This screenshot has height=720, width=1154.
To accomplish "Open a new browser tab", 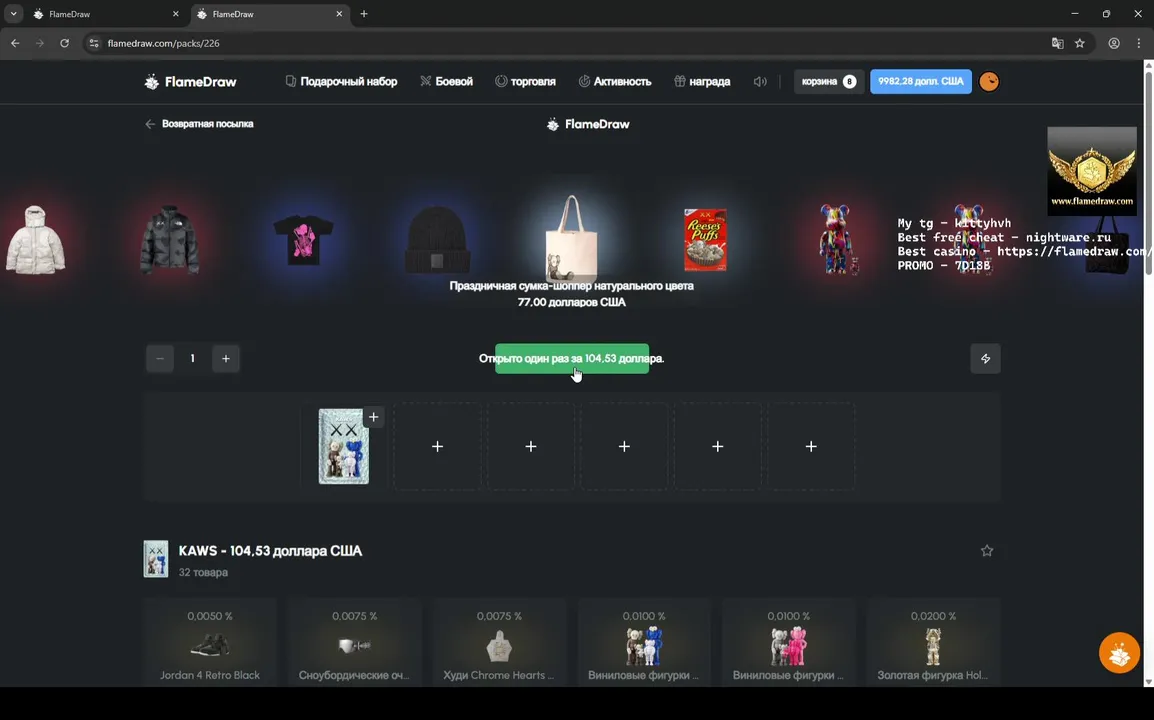I will [364, 14].
